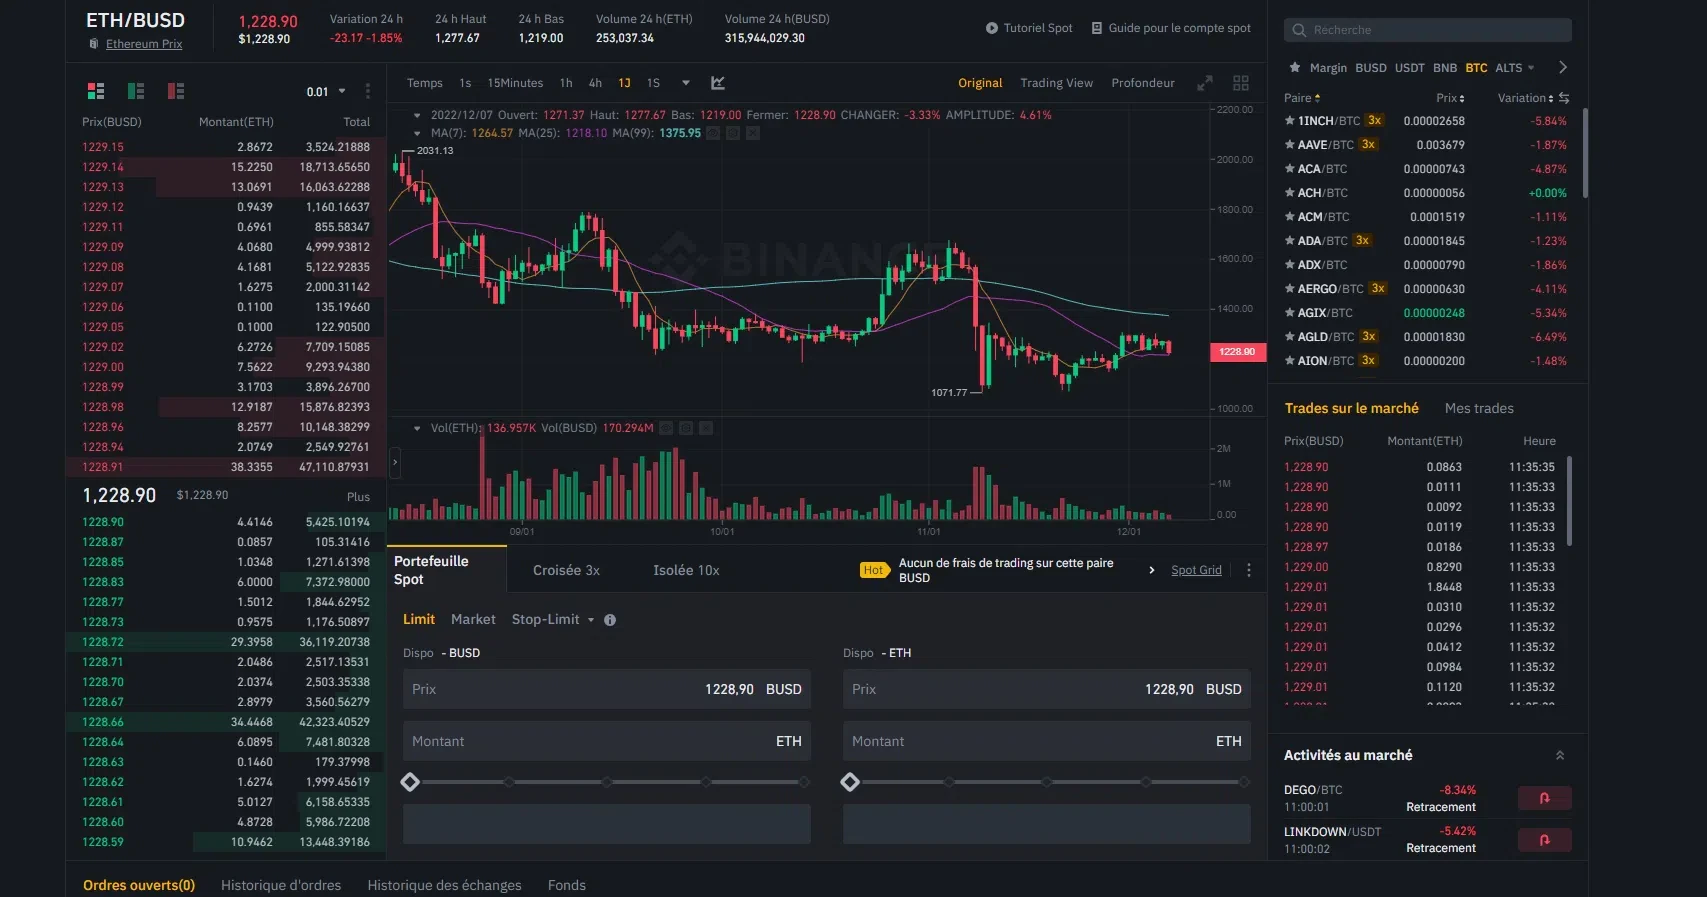The width and height of the screenshot is (1707, 897).
Task: Click the buy Montant ETH input field
Action: (x=607, y=741)
